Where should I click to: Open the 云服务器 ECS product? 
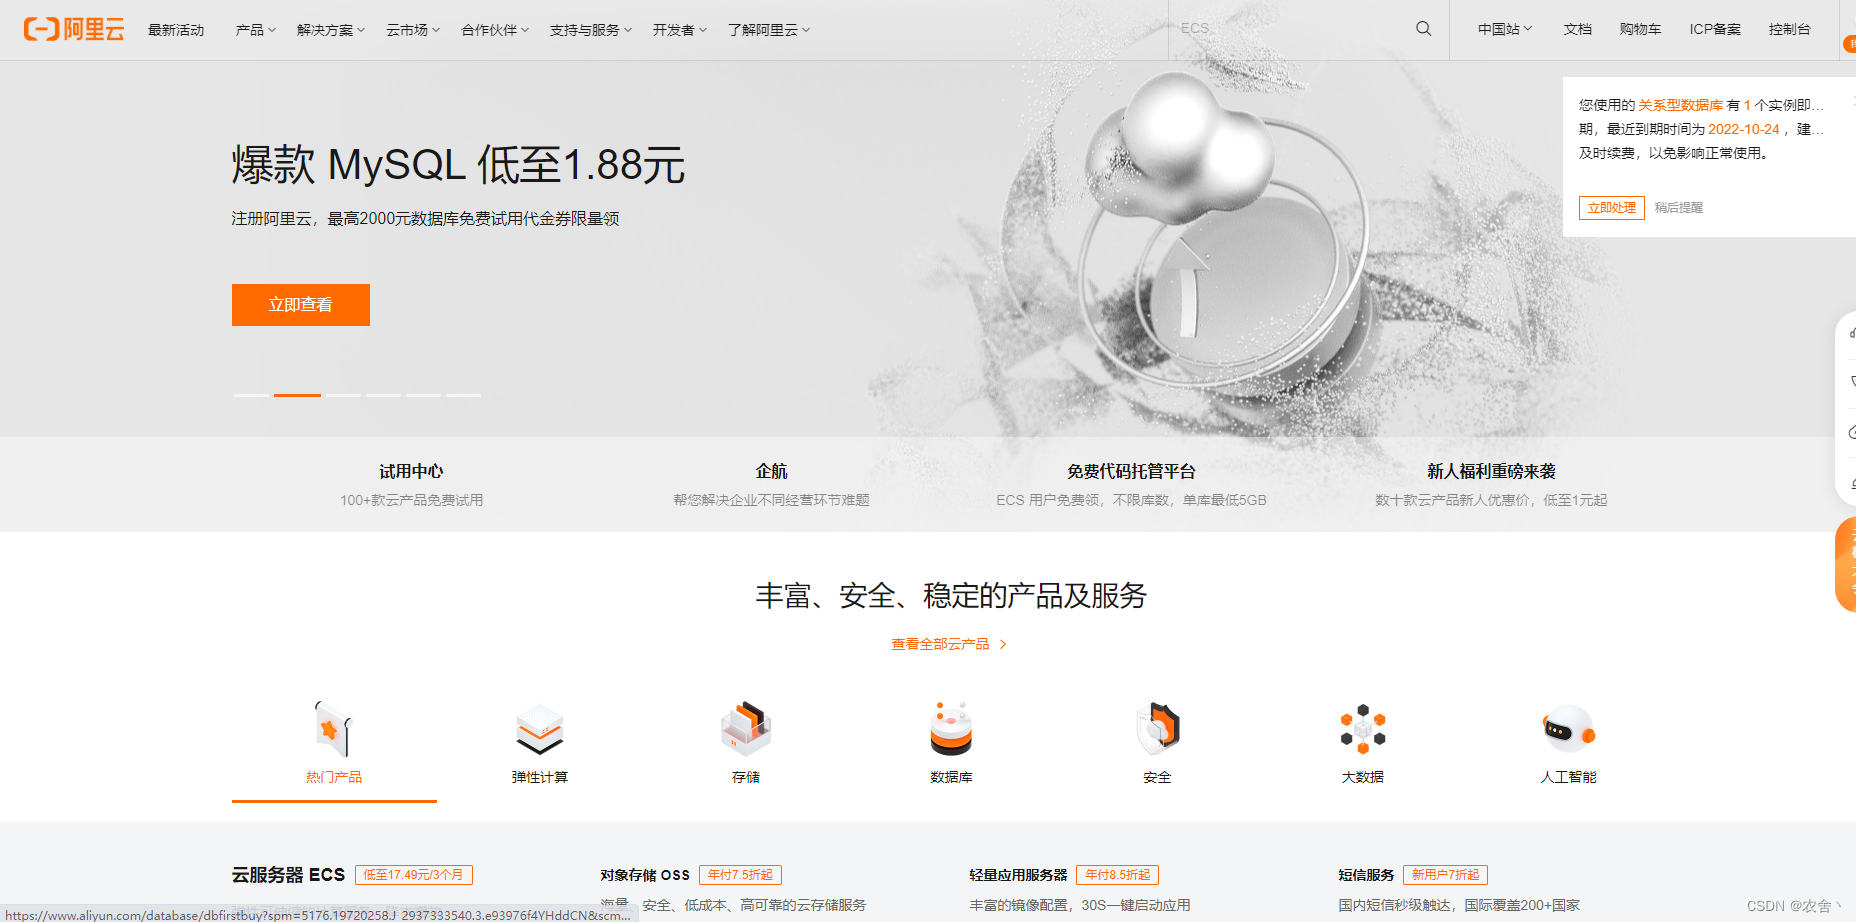tap(288, 875)
